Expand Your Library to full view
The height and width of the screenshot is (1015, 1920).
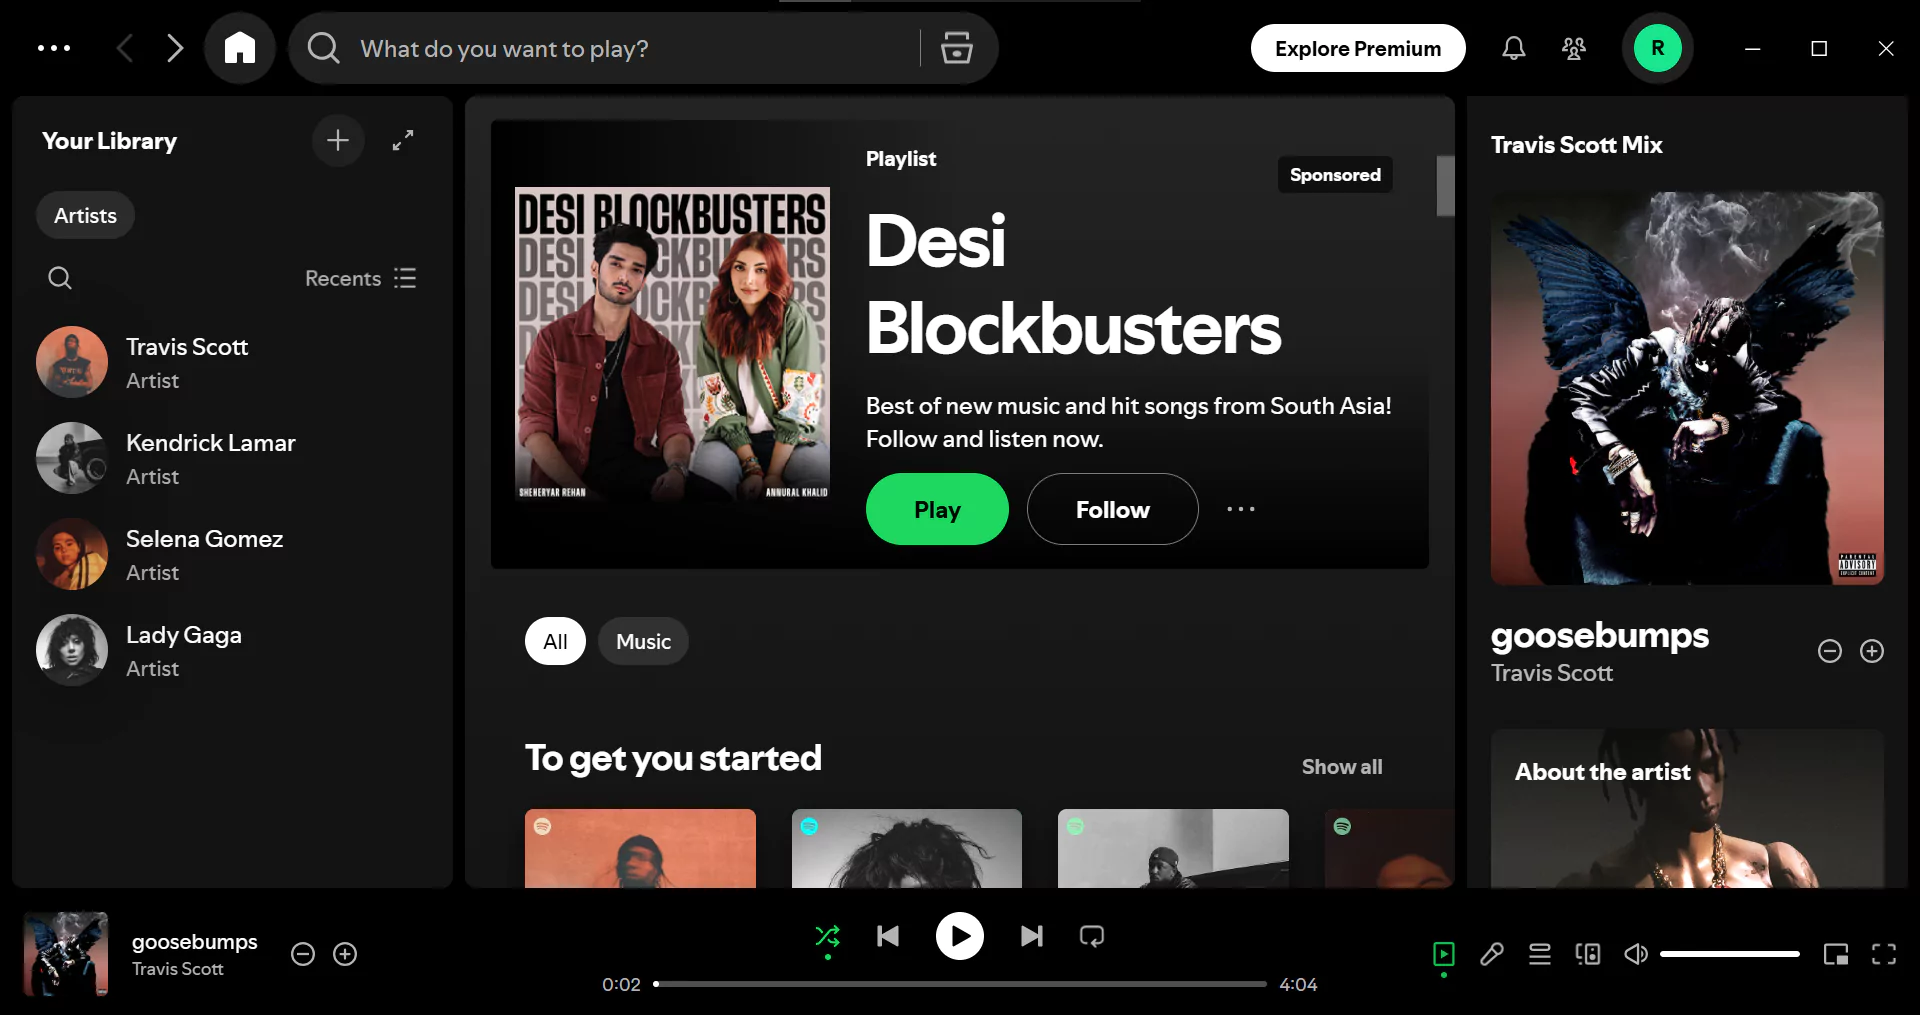point(403,140)
